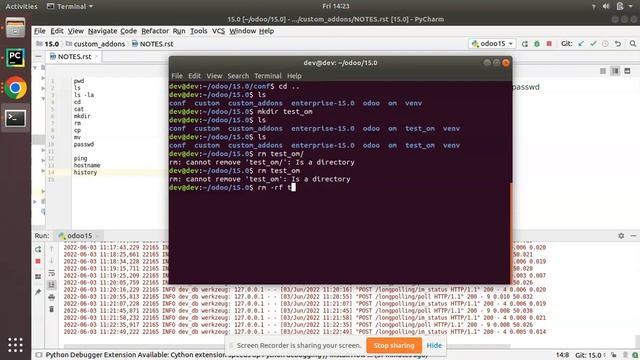Viewport: 640px width, 360px height.
Task: Click the terminal command prompt line
Action: point(232,187)
